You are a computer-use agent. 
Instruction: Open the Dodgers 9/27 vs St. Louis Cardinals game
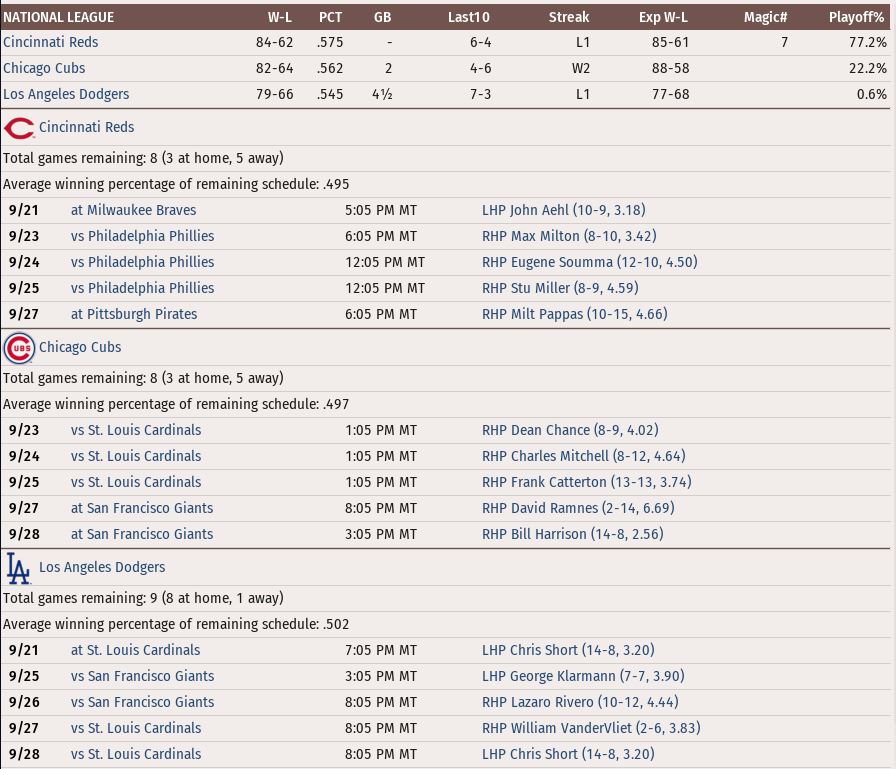(136, 728)
